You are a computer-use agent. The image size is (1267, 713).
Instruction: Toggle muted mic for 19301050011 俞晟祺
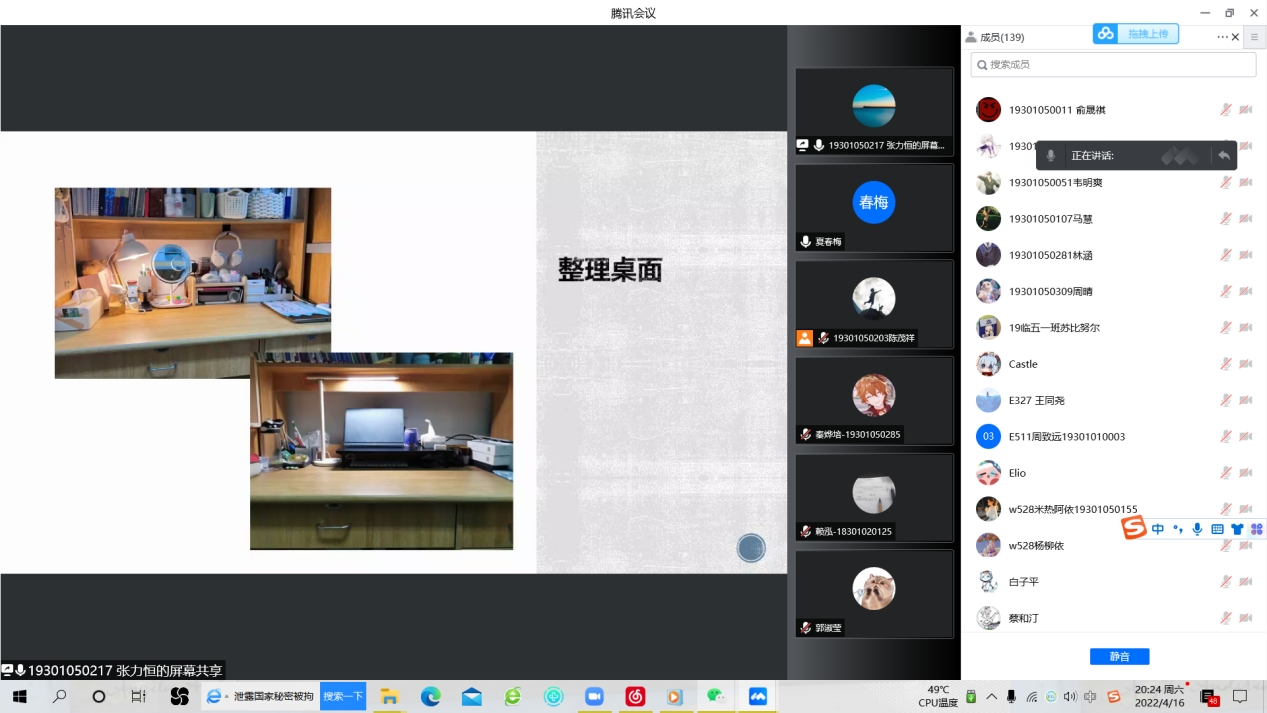(1226, 110)
